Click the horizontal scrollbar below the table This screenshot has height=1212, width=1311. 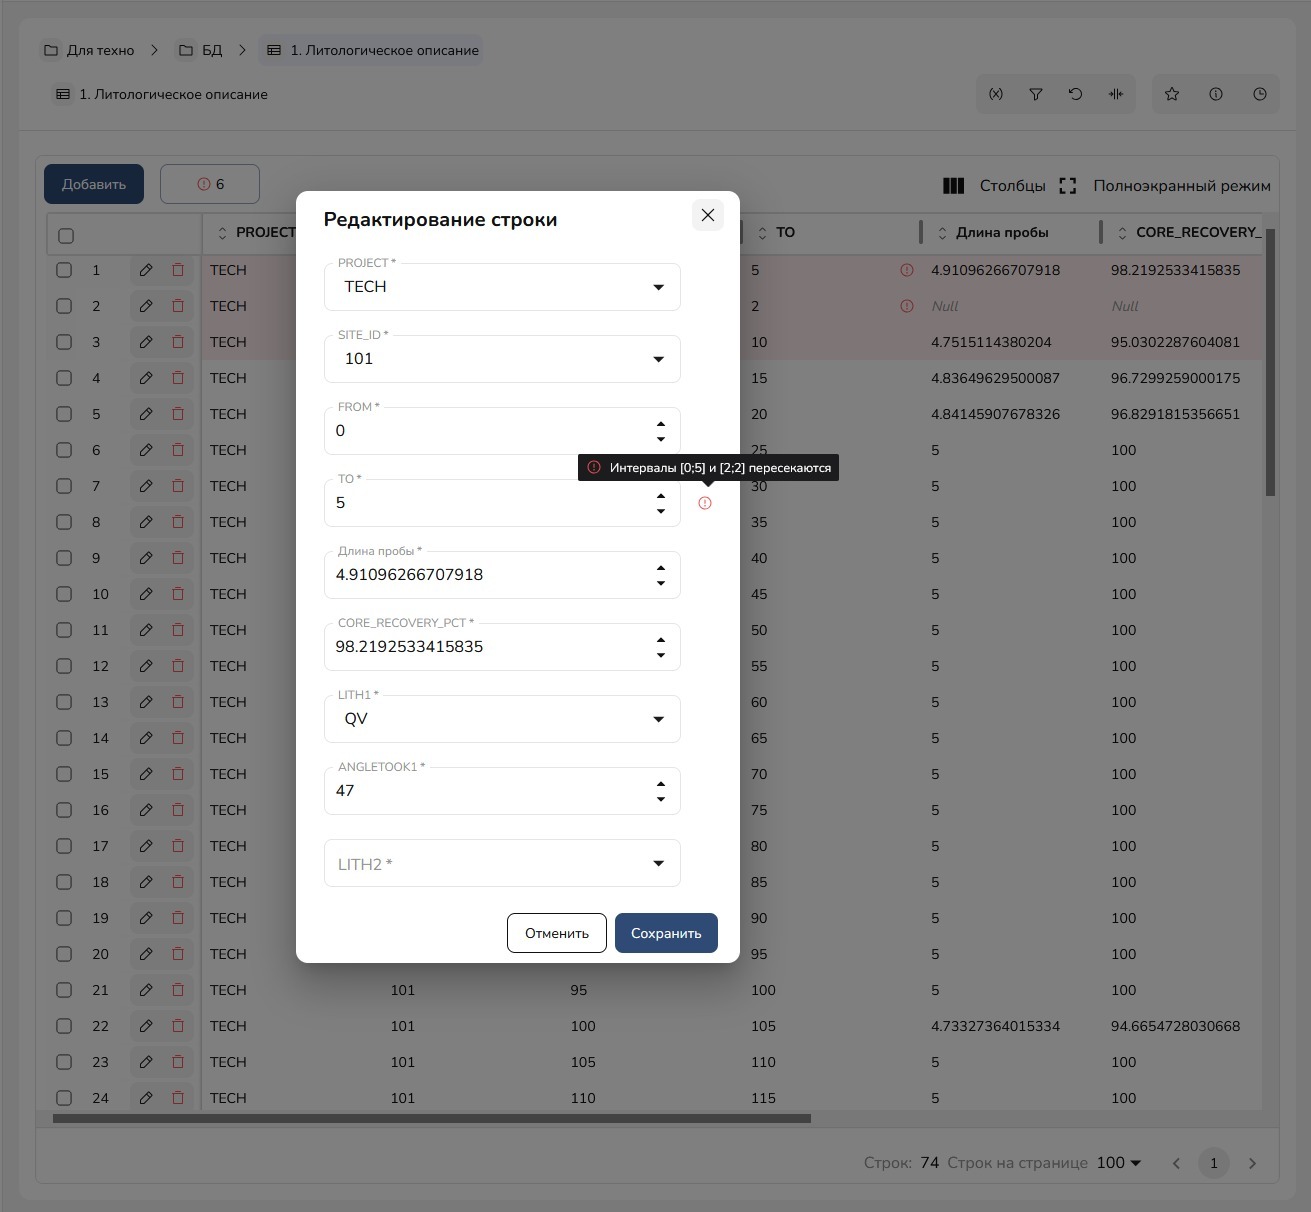432,1119
